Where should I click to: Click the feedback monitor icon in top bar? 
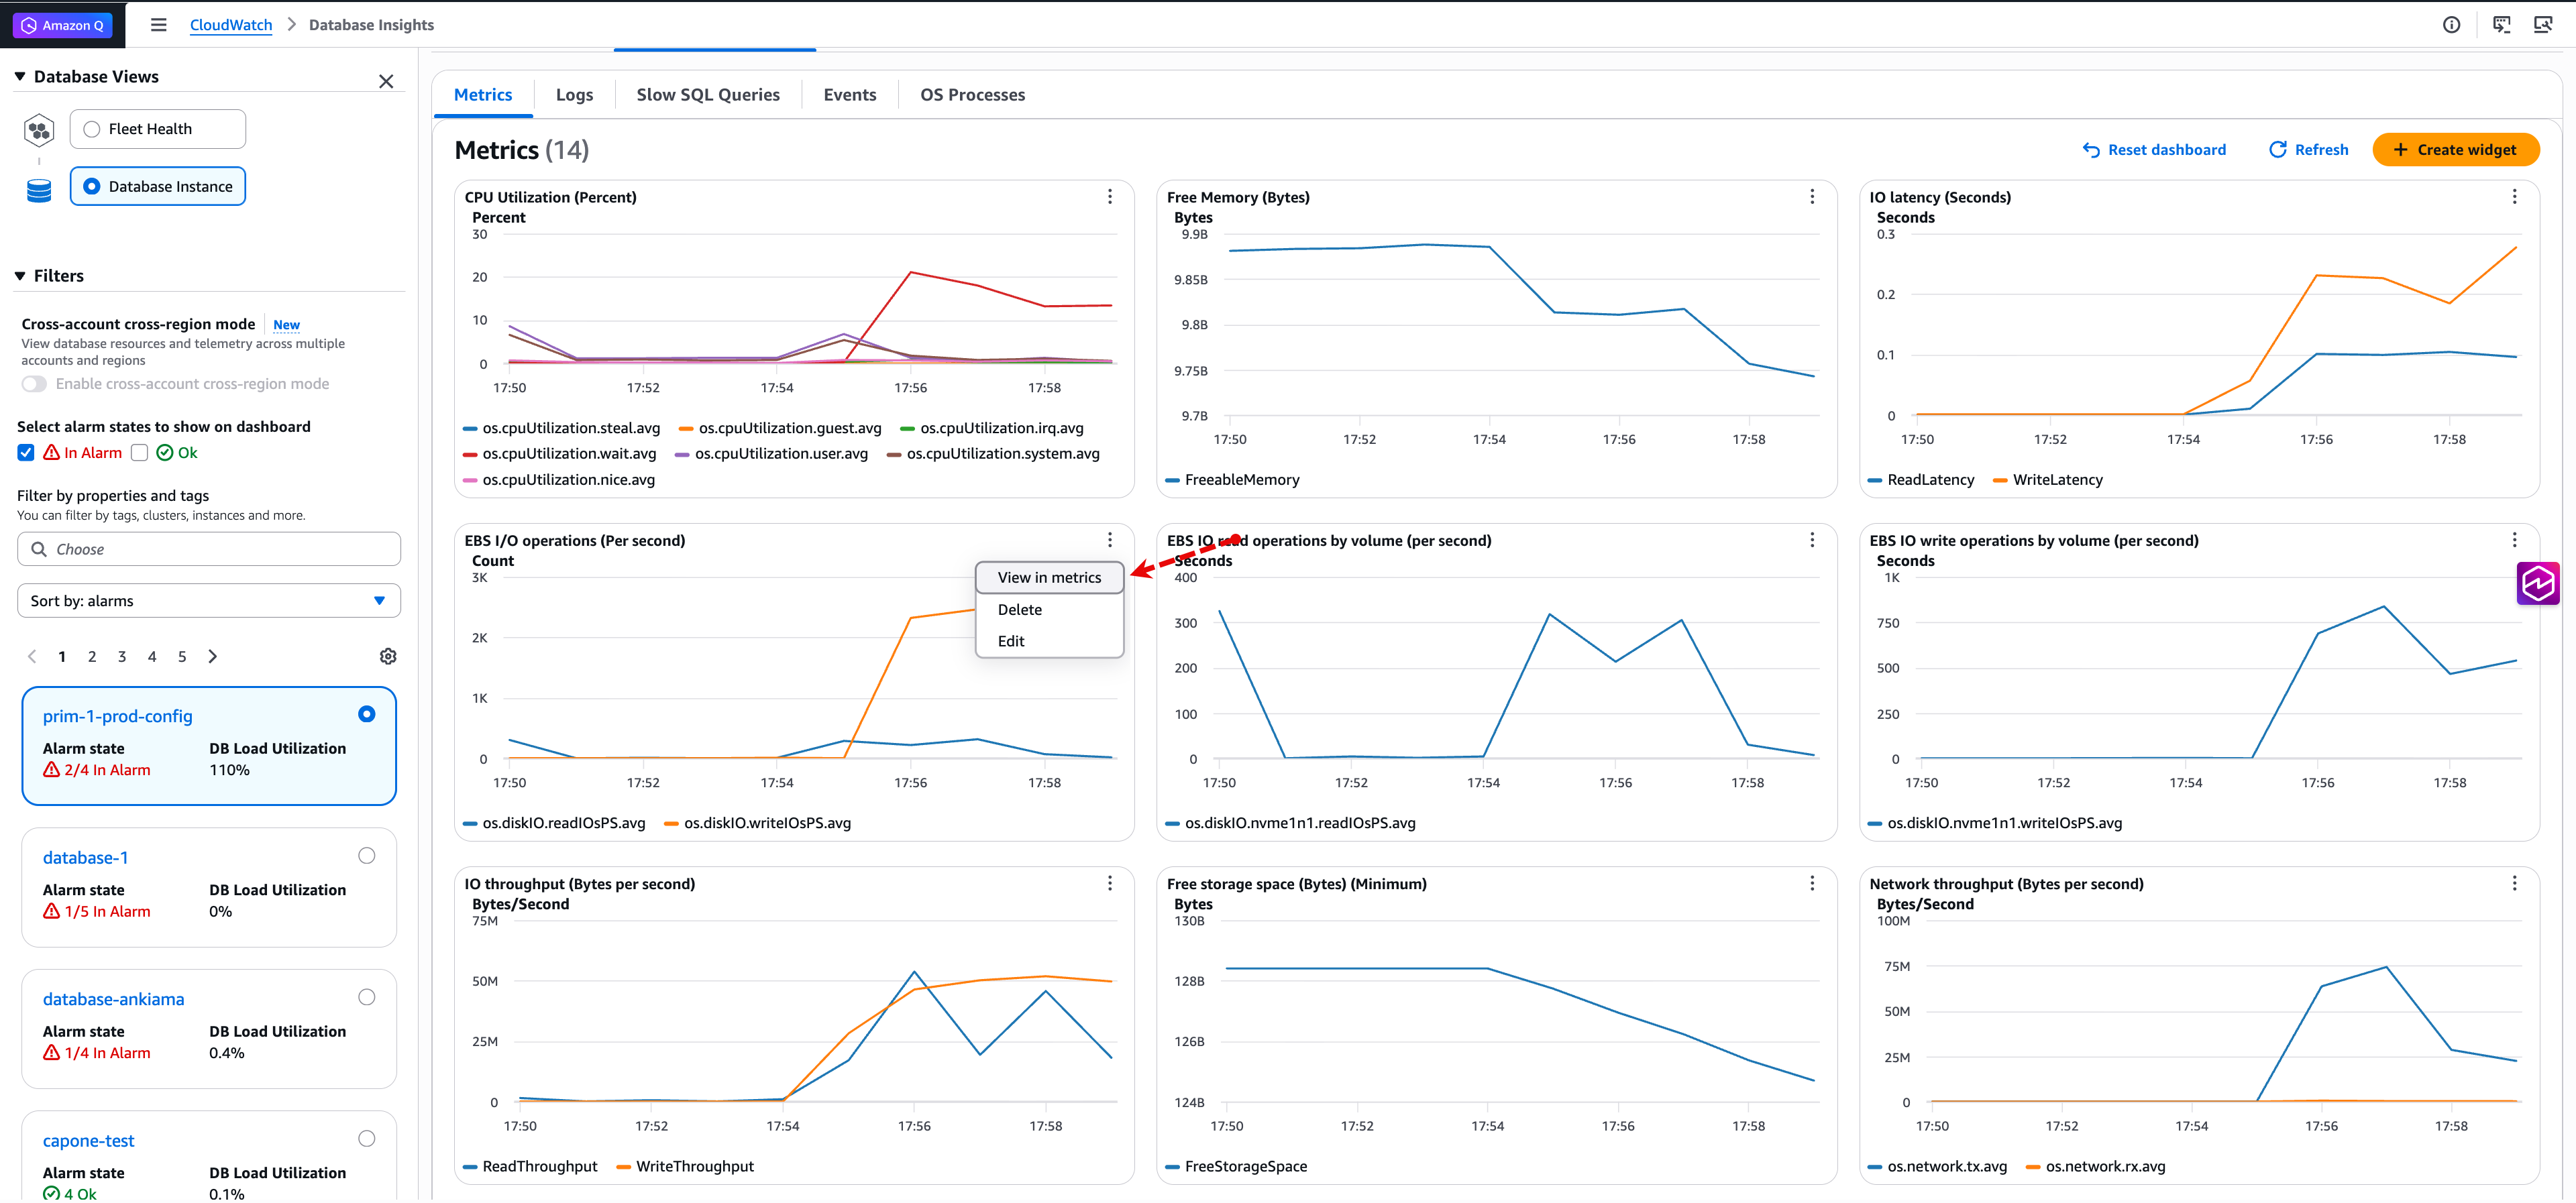pyautogui.click(x=2502, y=25)
